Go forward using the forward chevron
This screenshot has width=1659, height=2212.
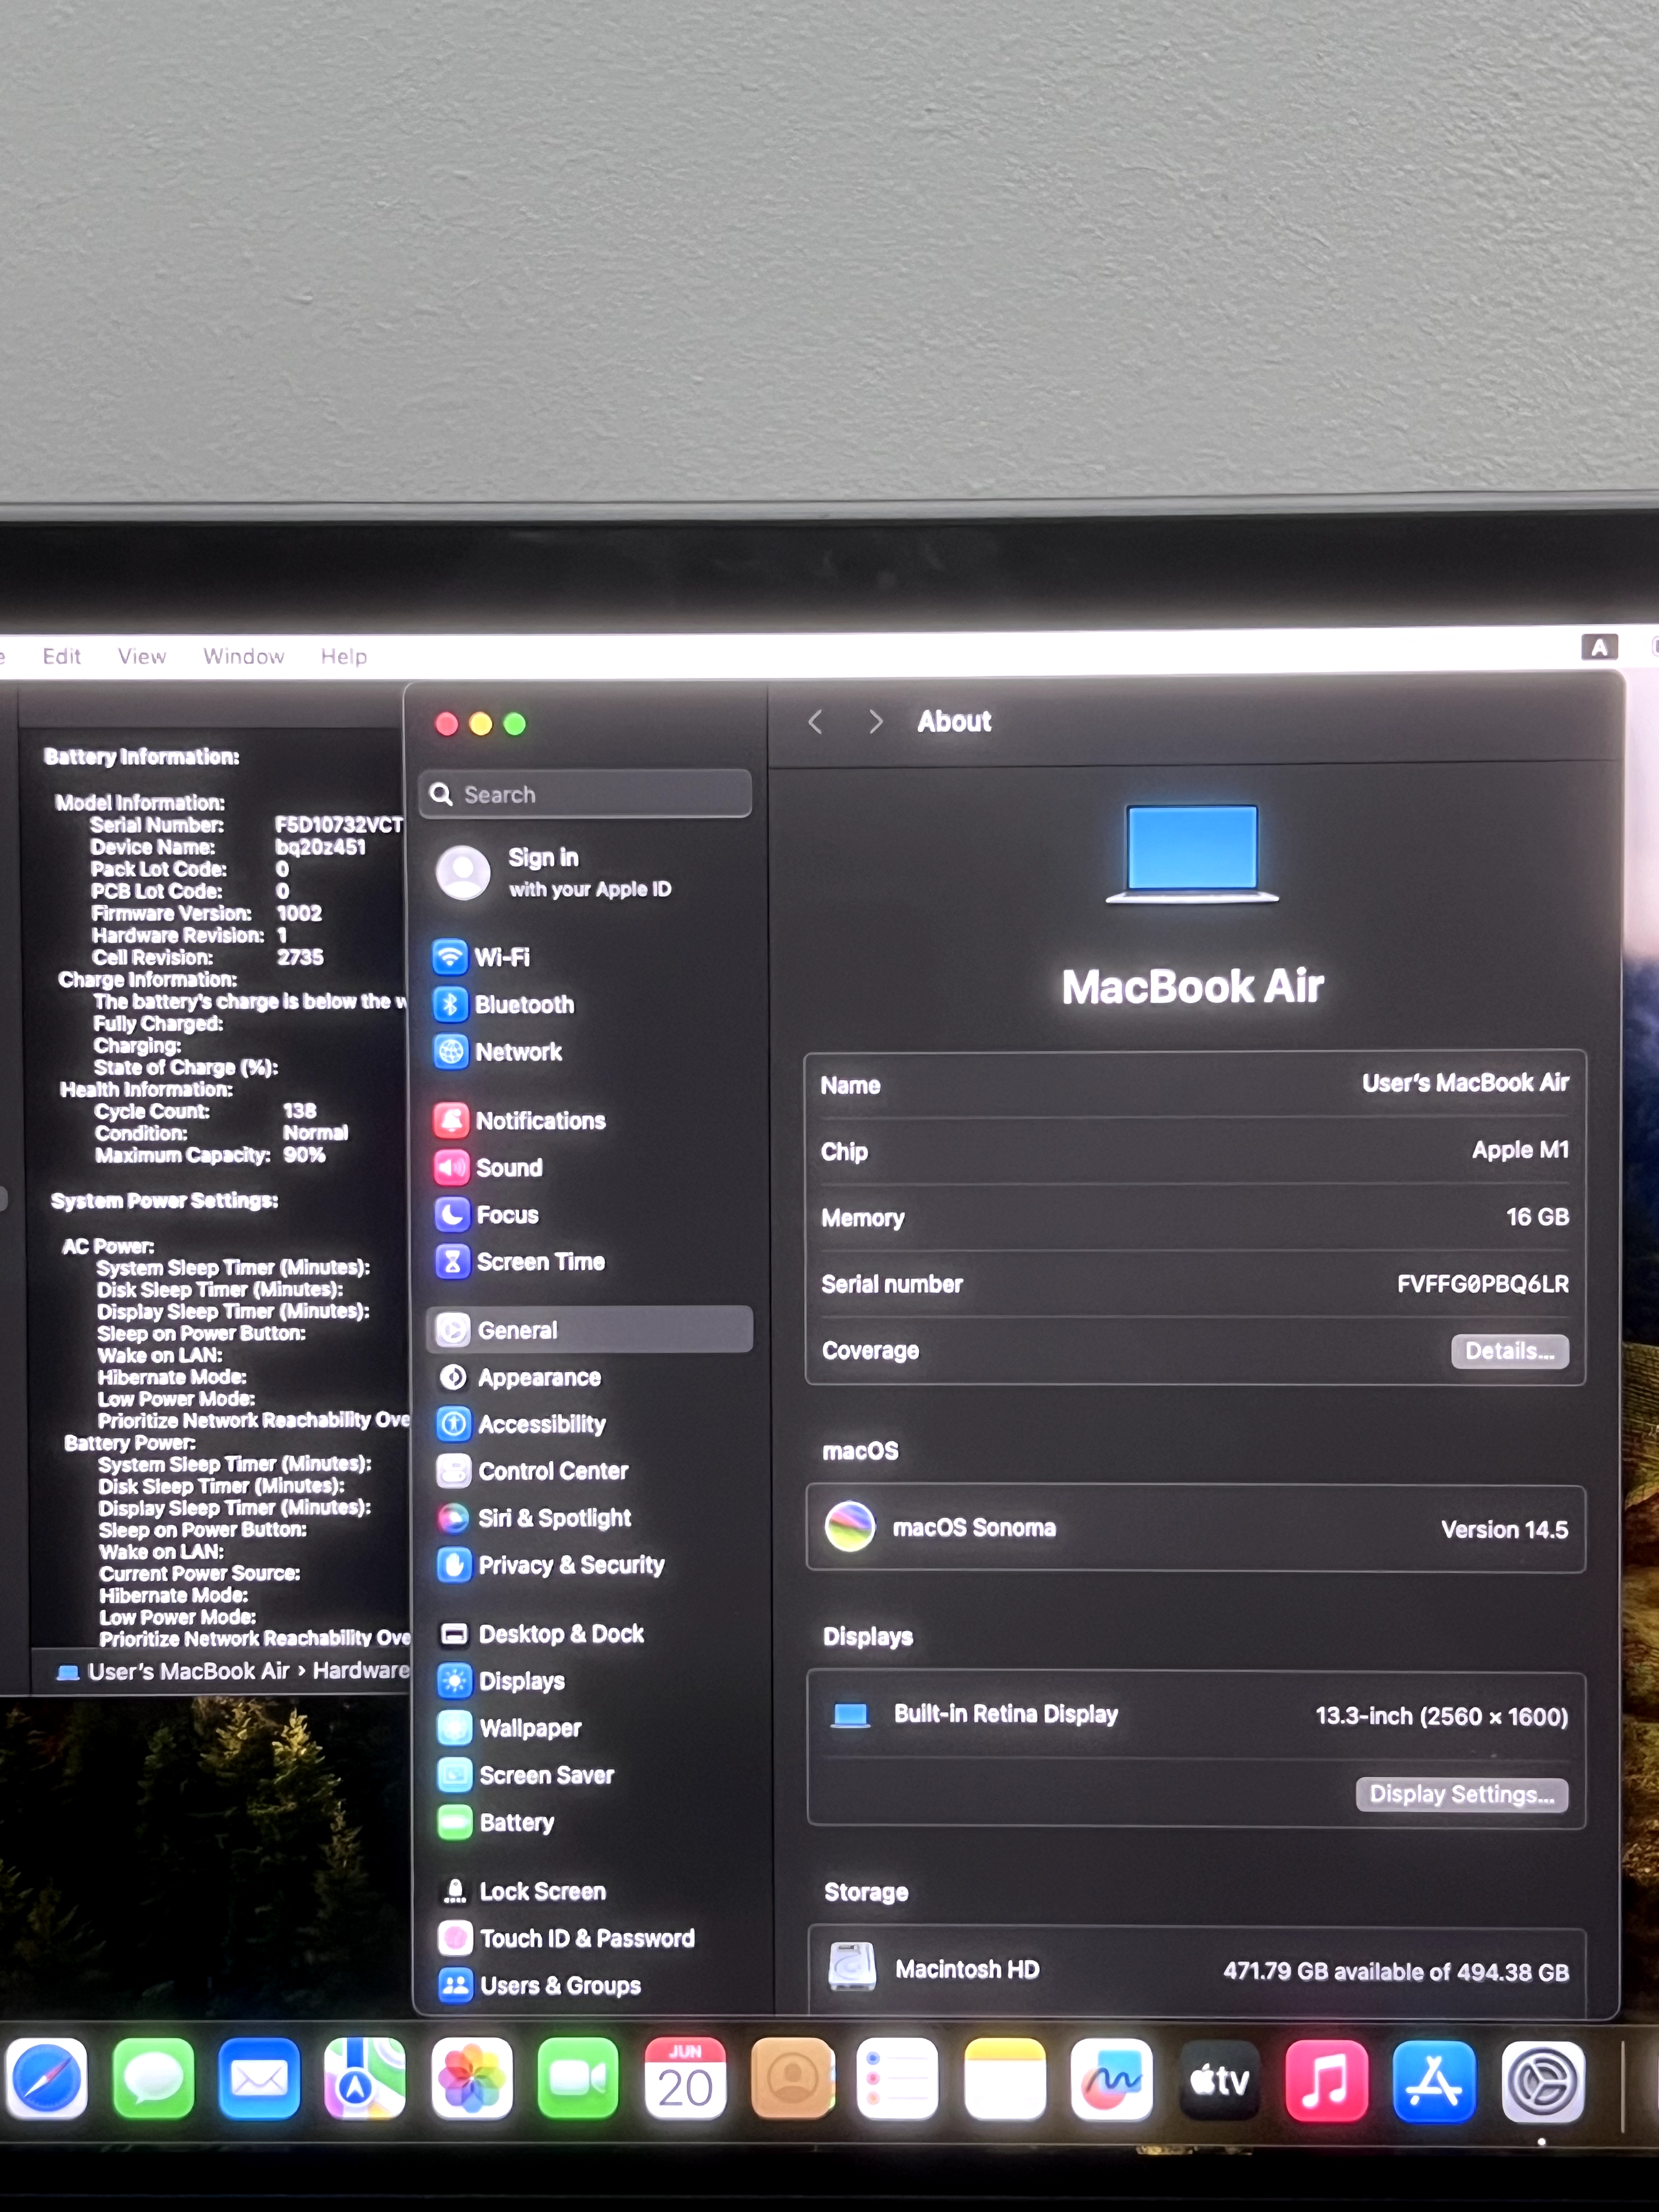click(x=875, y=722)
